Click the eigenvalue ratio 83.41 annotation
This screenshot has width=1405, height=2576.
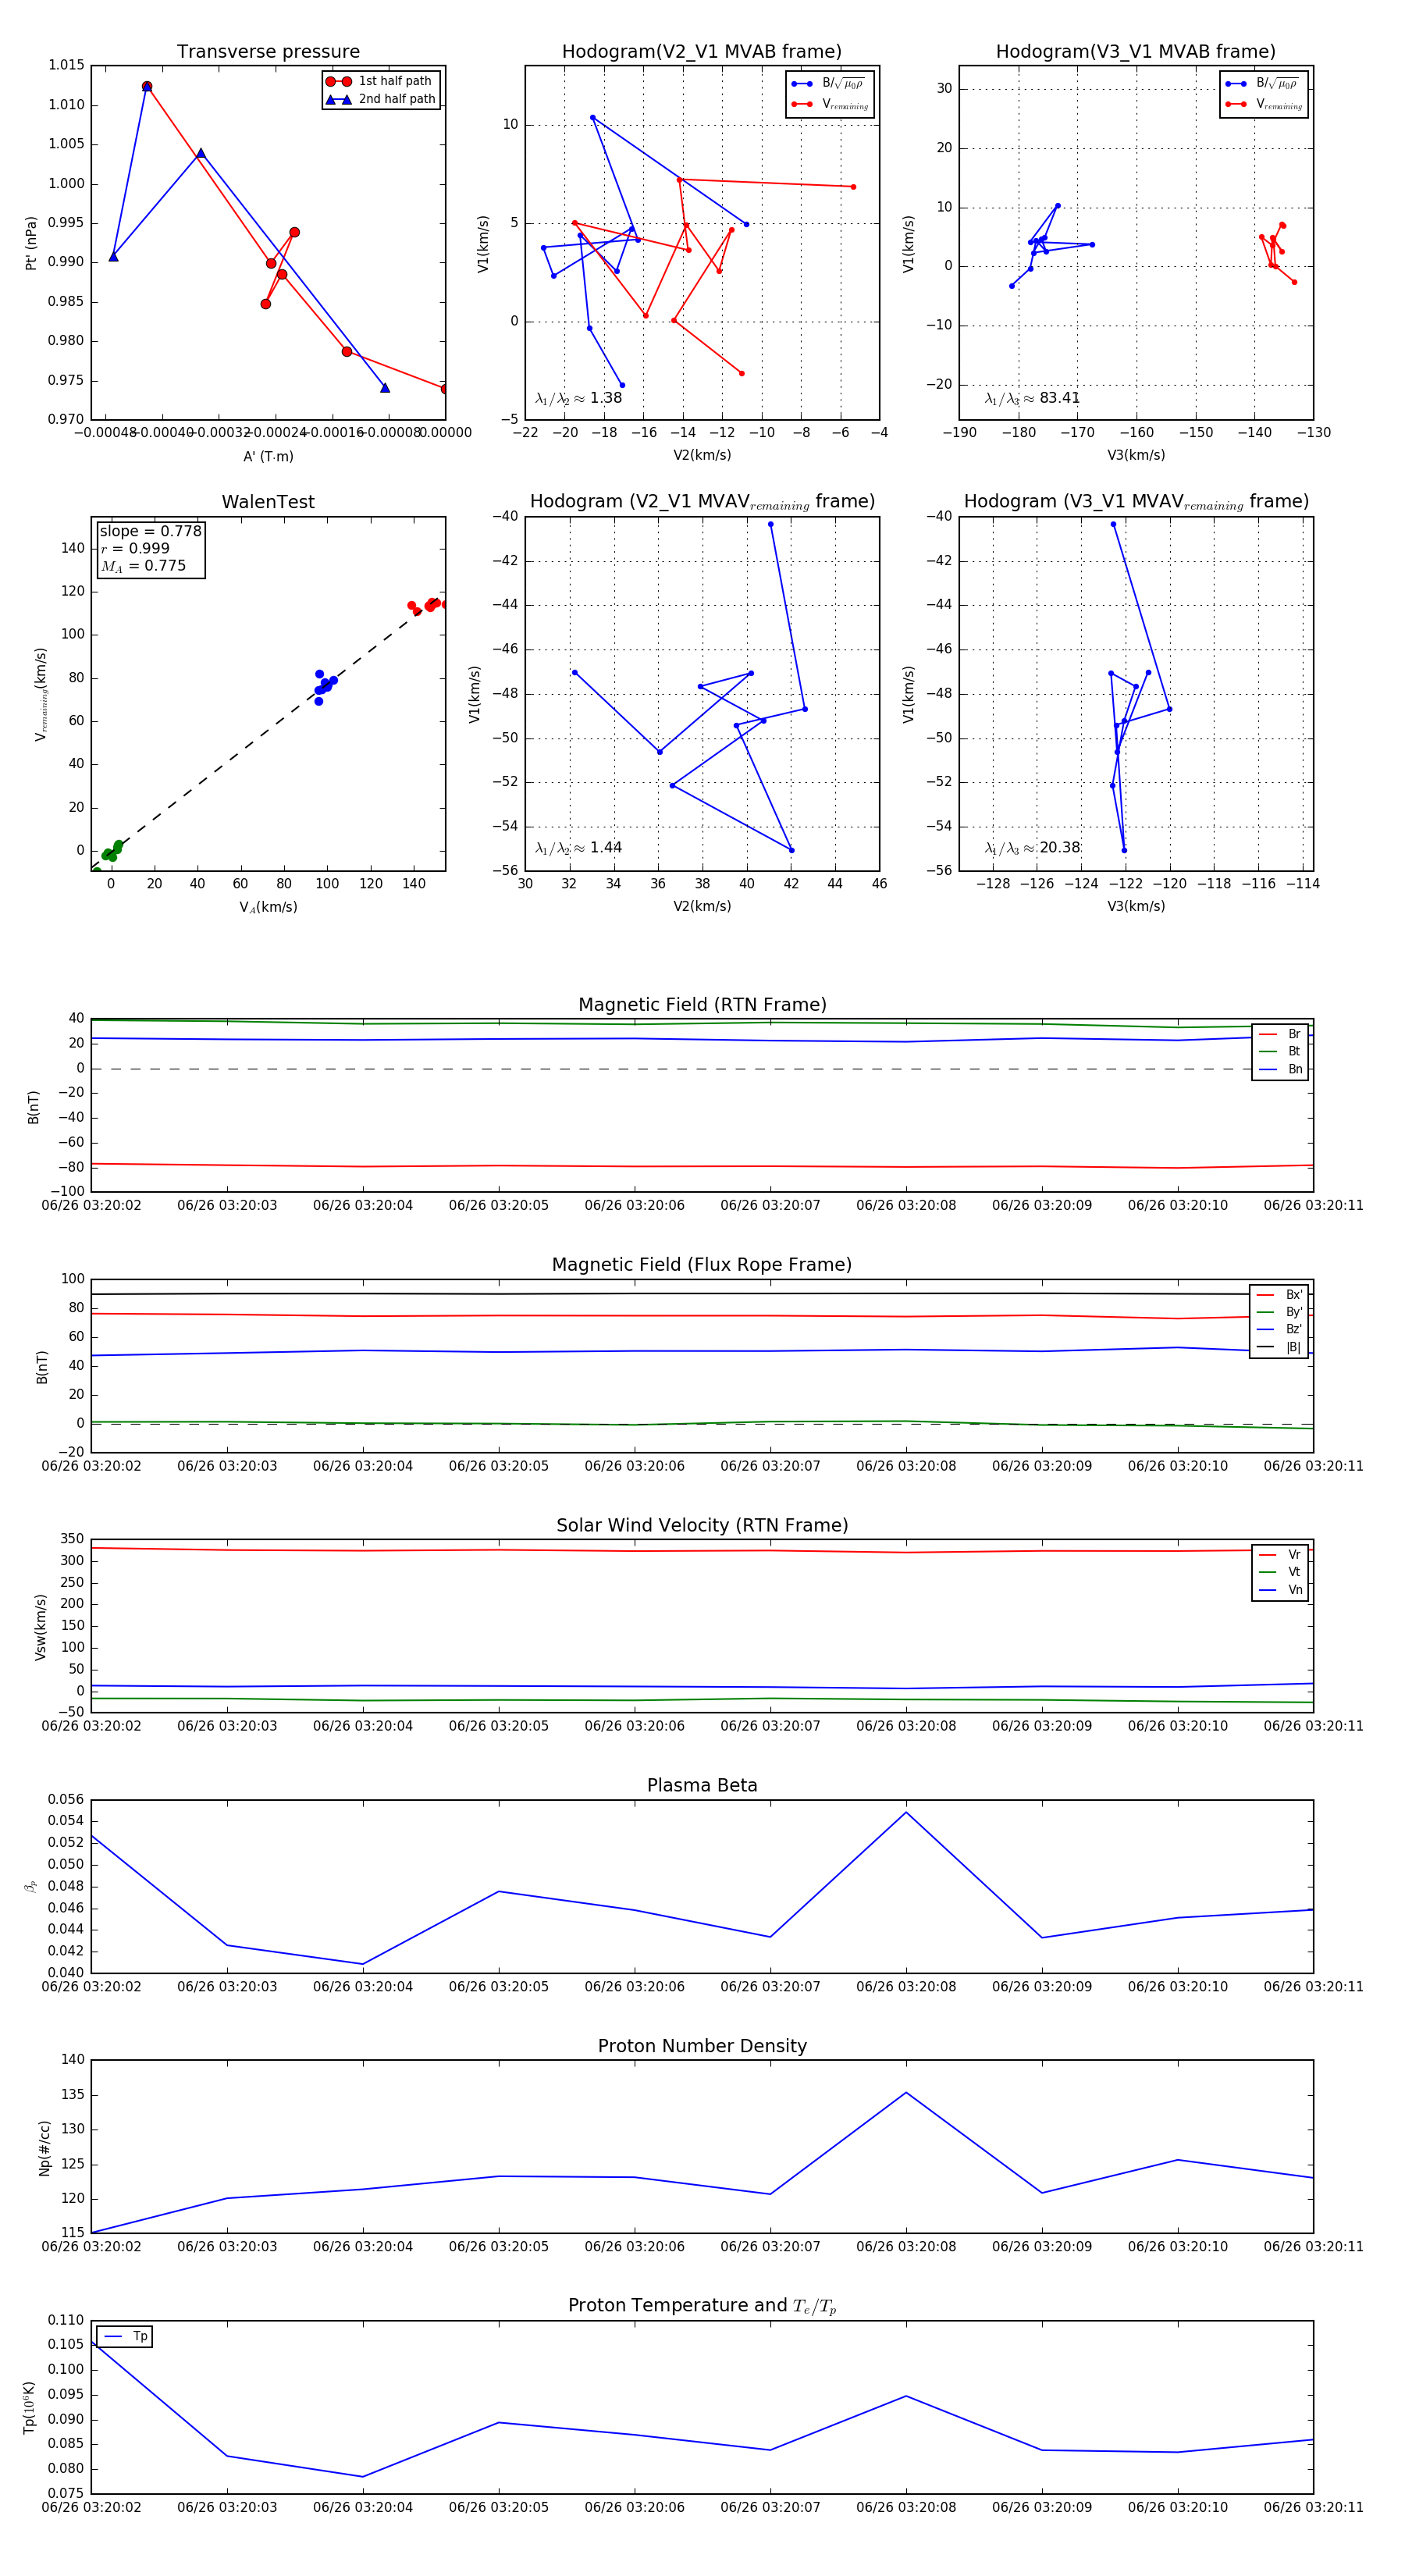pyautogui.click(x=1032, y=398)
